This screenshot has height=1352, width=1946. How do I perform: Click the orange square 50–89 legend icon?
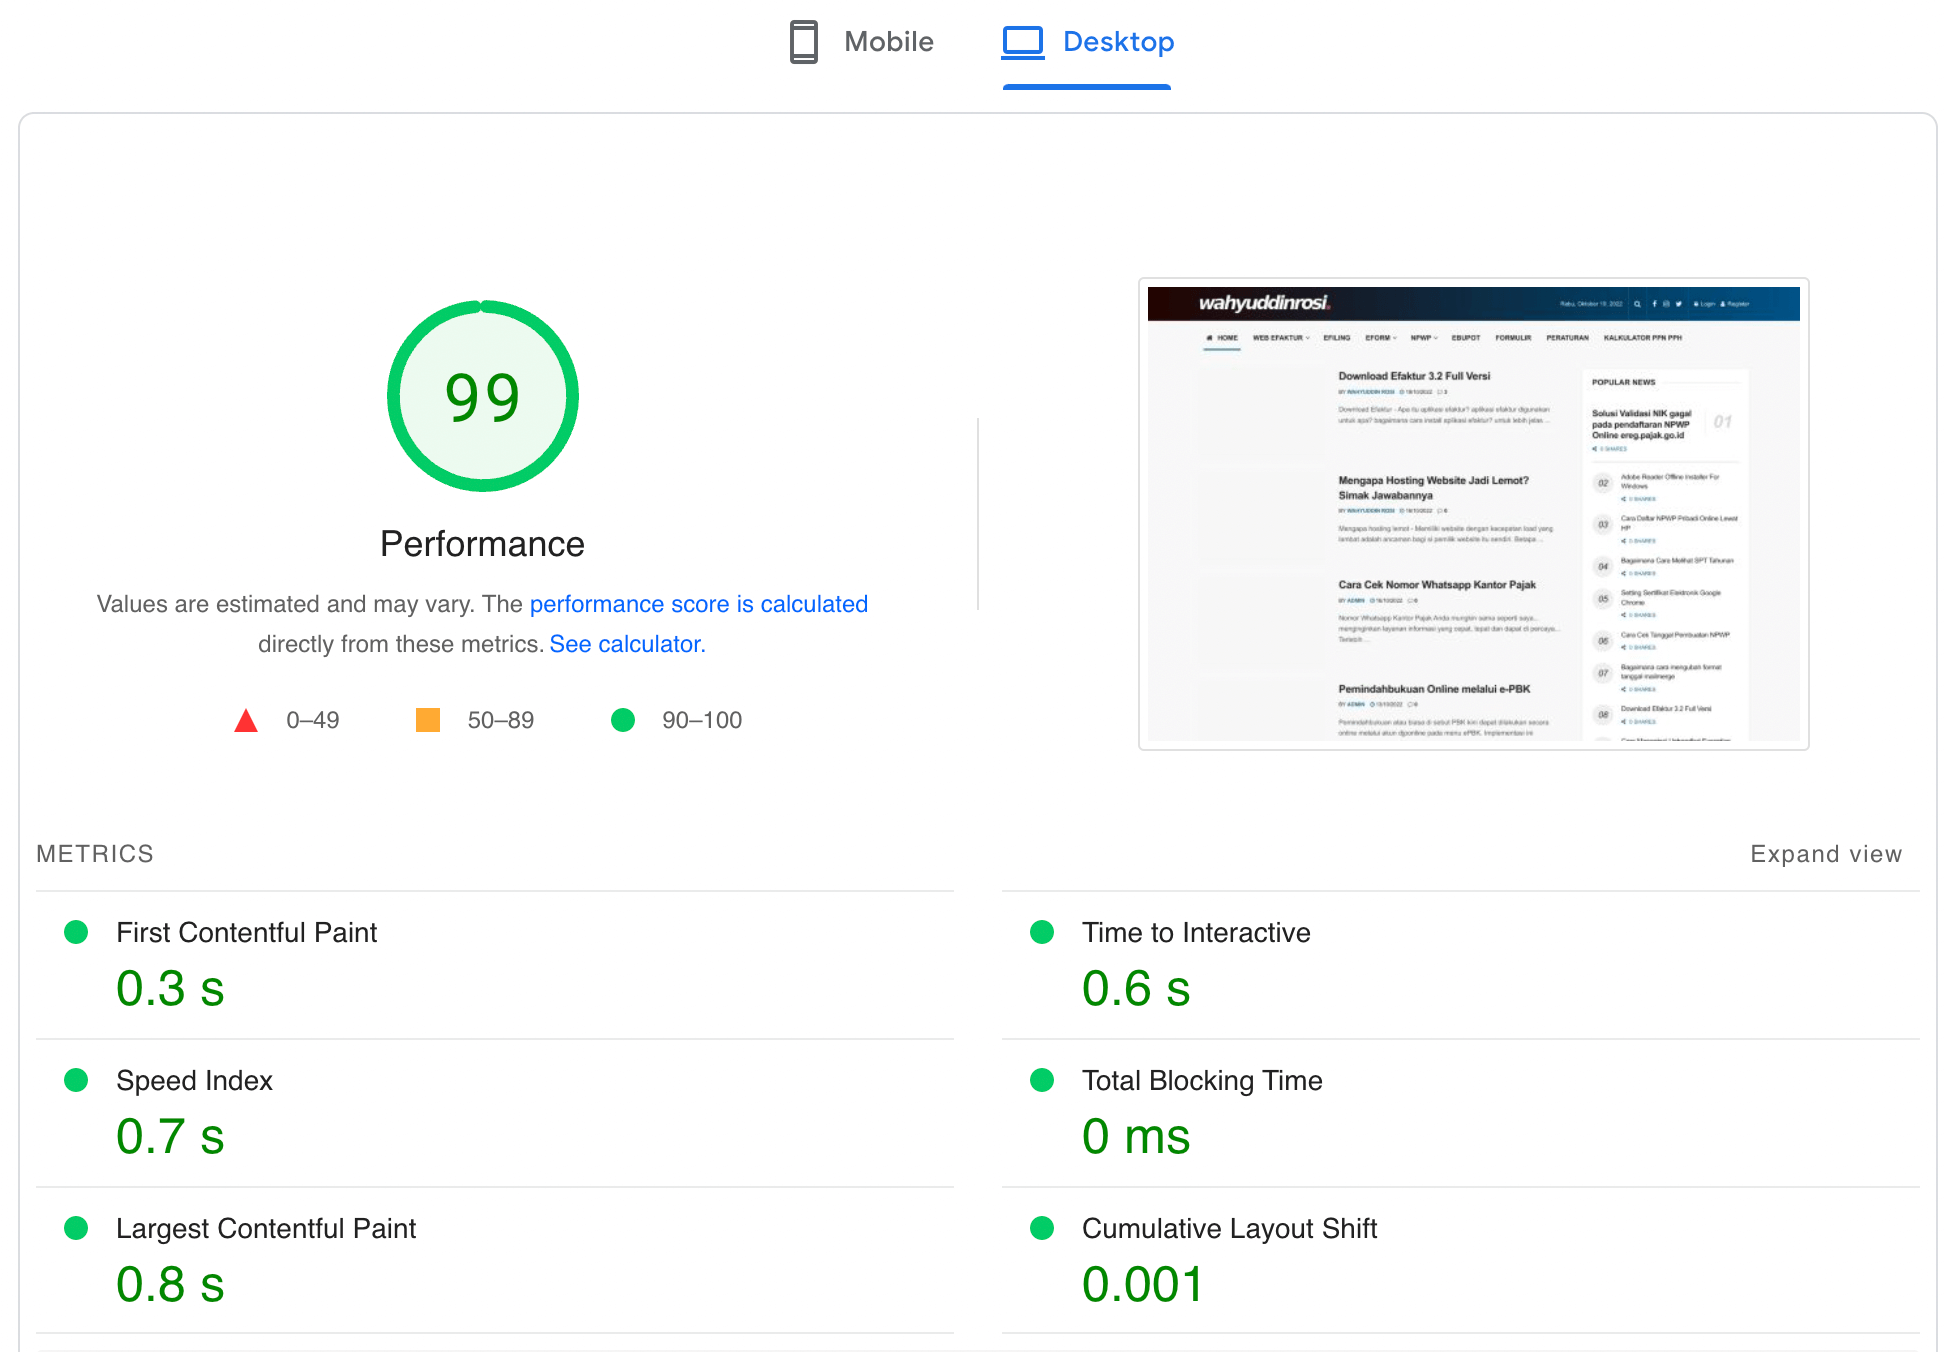click(428, 720)
